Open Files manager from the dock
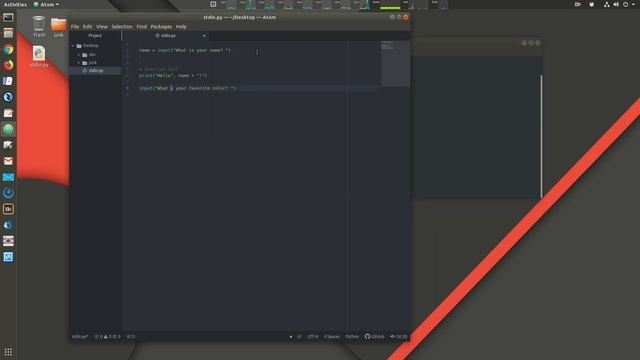 pyautogui.click(x=8, y=33)
